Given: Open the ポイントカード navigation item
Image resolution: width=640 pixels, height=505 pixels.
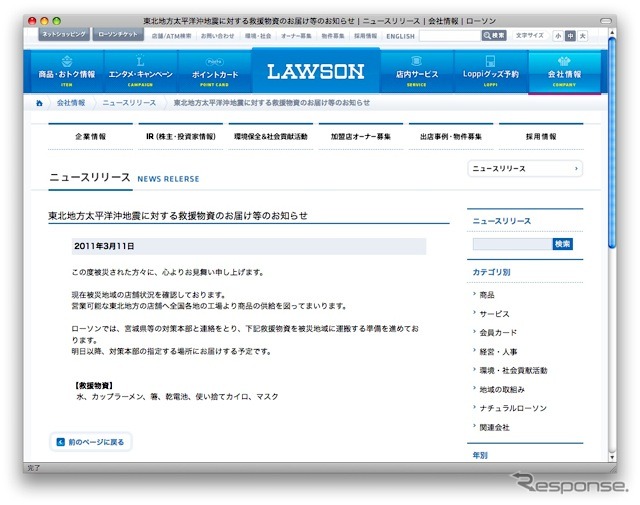Looking at the screenshot, I should tap(215, 72).
